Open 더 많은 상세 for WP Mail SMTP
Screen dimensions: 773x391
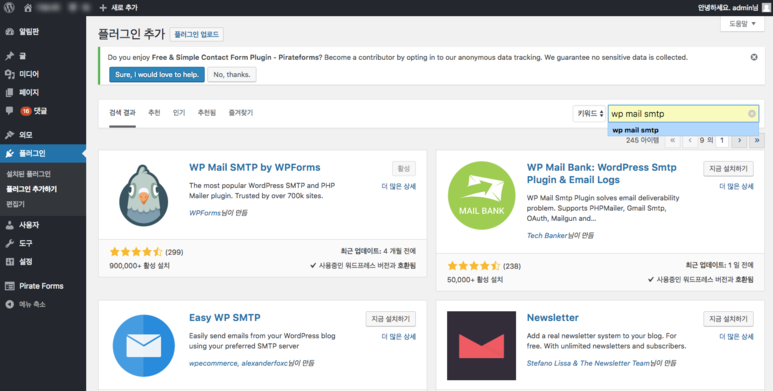pyautogui.click(x=399, y=186)
